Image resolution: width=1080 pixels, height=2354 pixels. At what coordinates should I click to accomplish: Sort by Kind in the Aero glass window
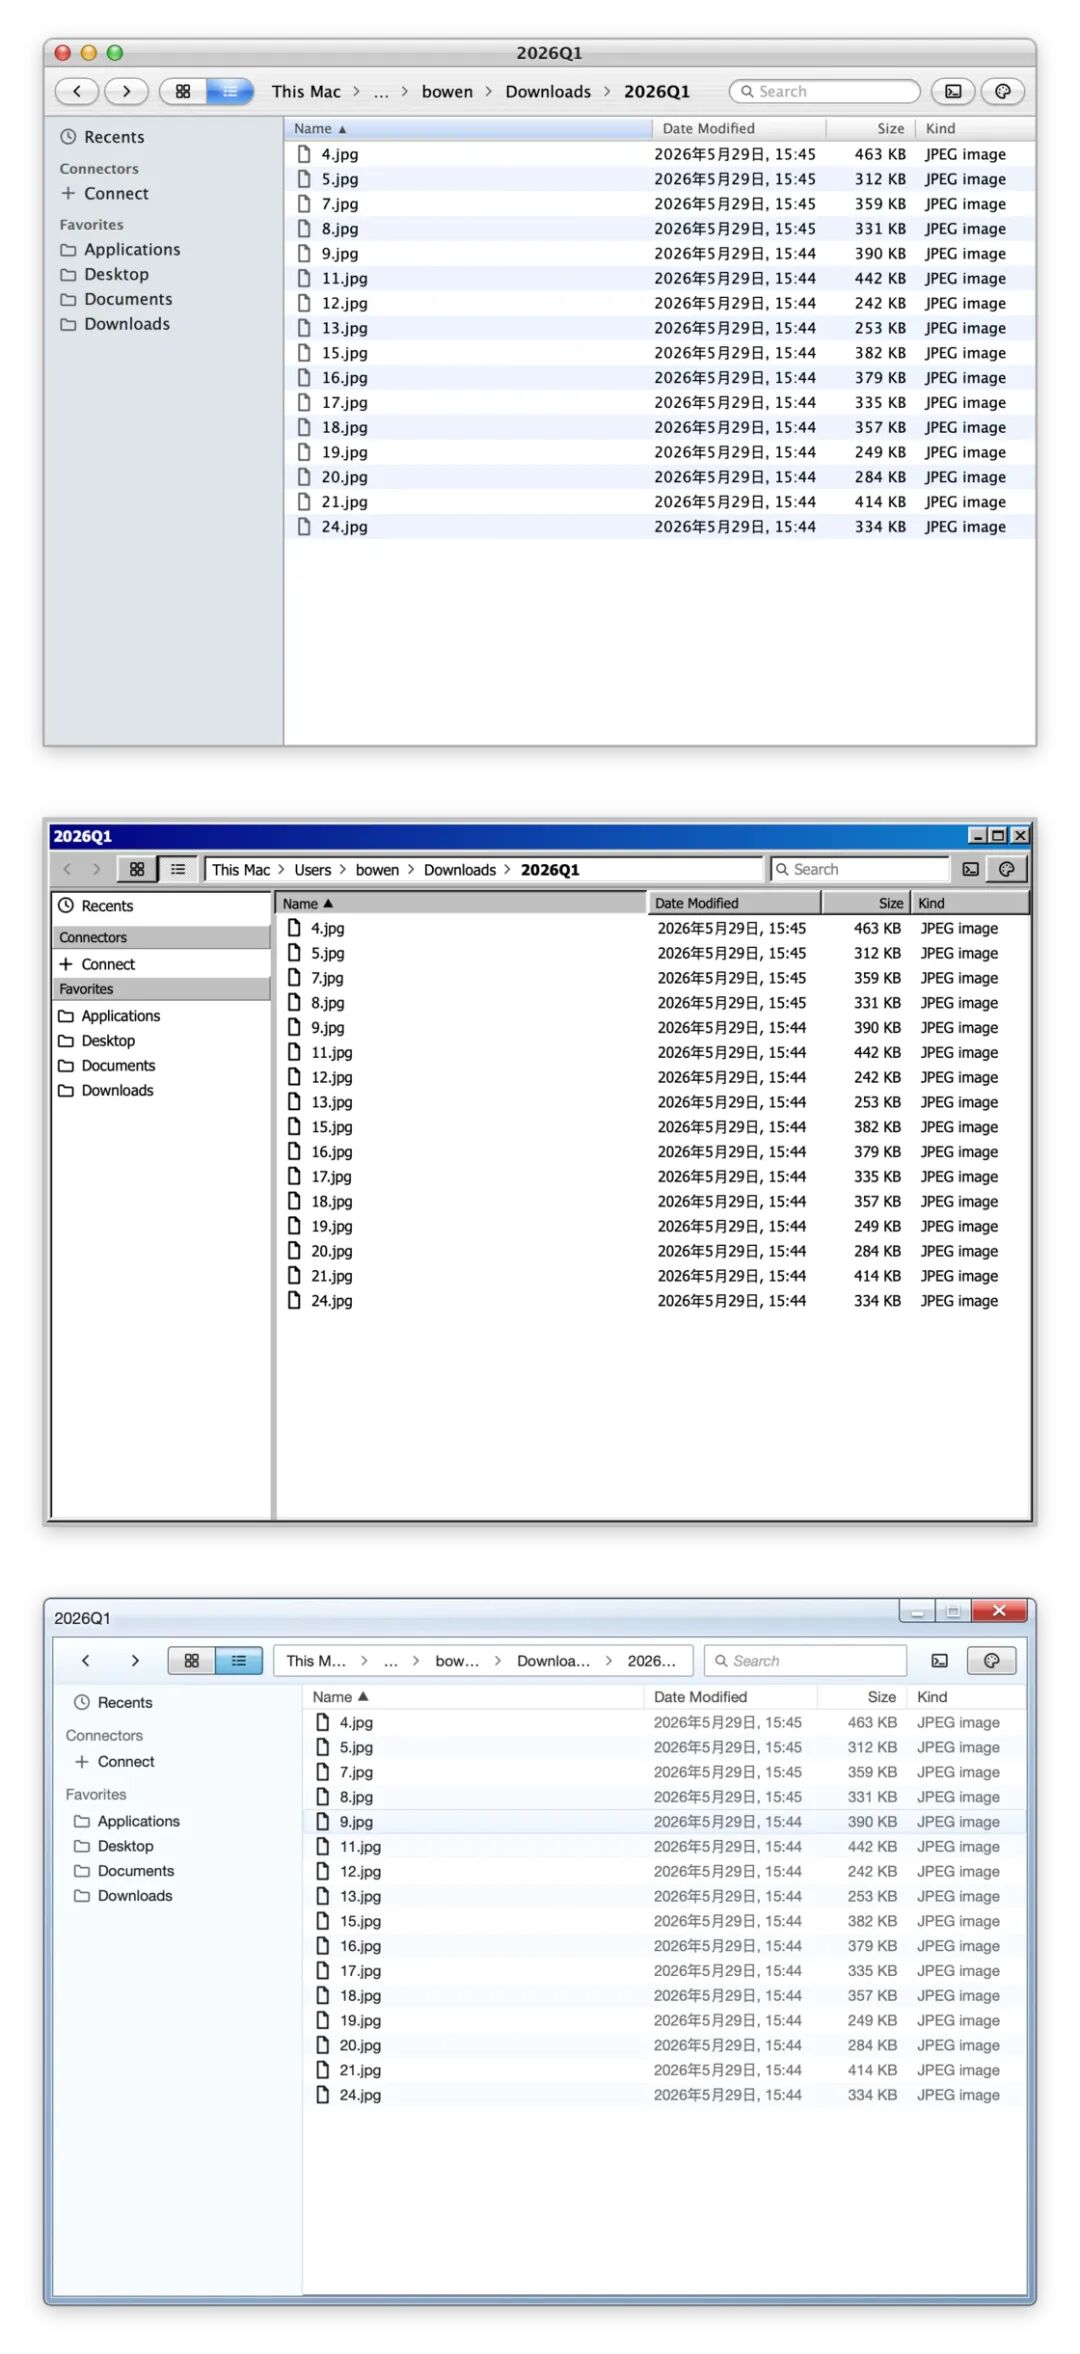[966, 1696]
